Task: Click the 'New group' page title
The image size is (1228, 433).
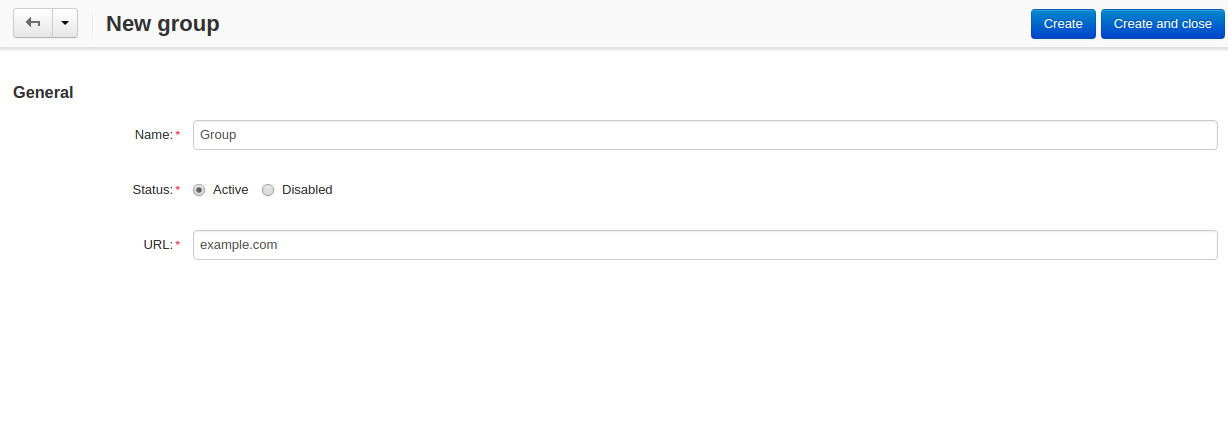Action: 163,24
